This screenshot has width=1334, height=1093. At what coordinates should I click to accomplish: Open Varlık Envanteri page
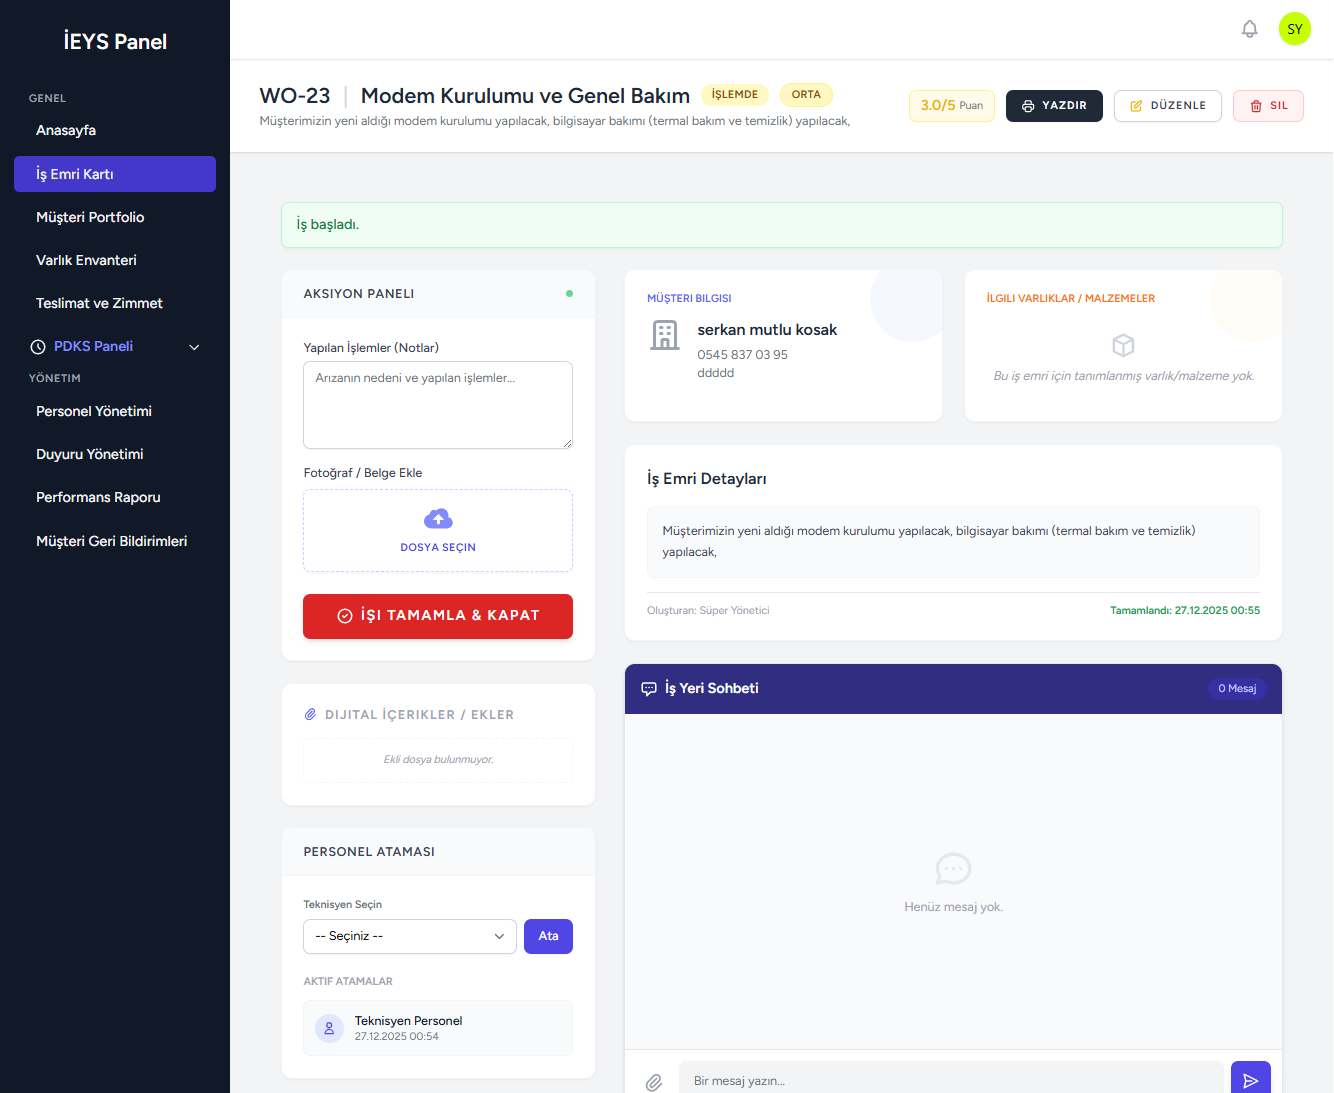(x=86, y=260)
